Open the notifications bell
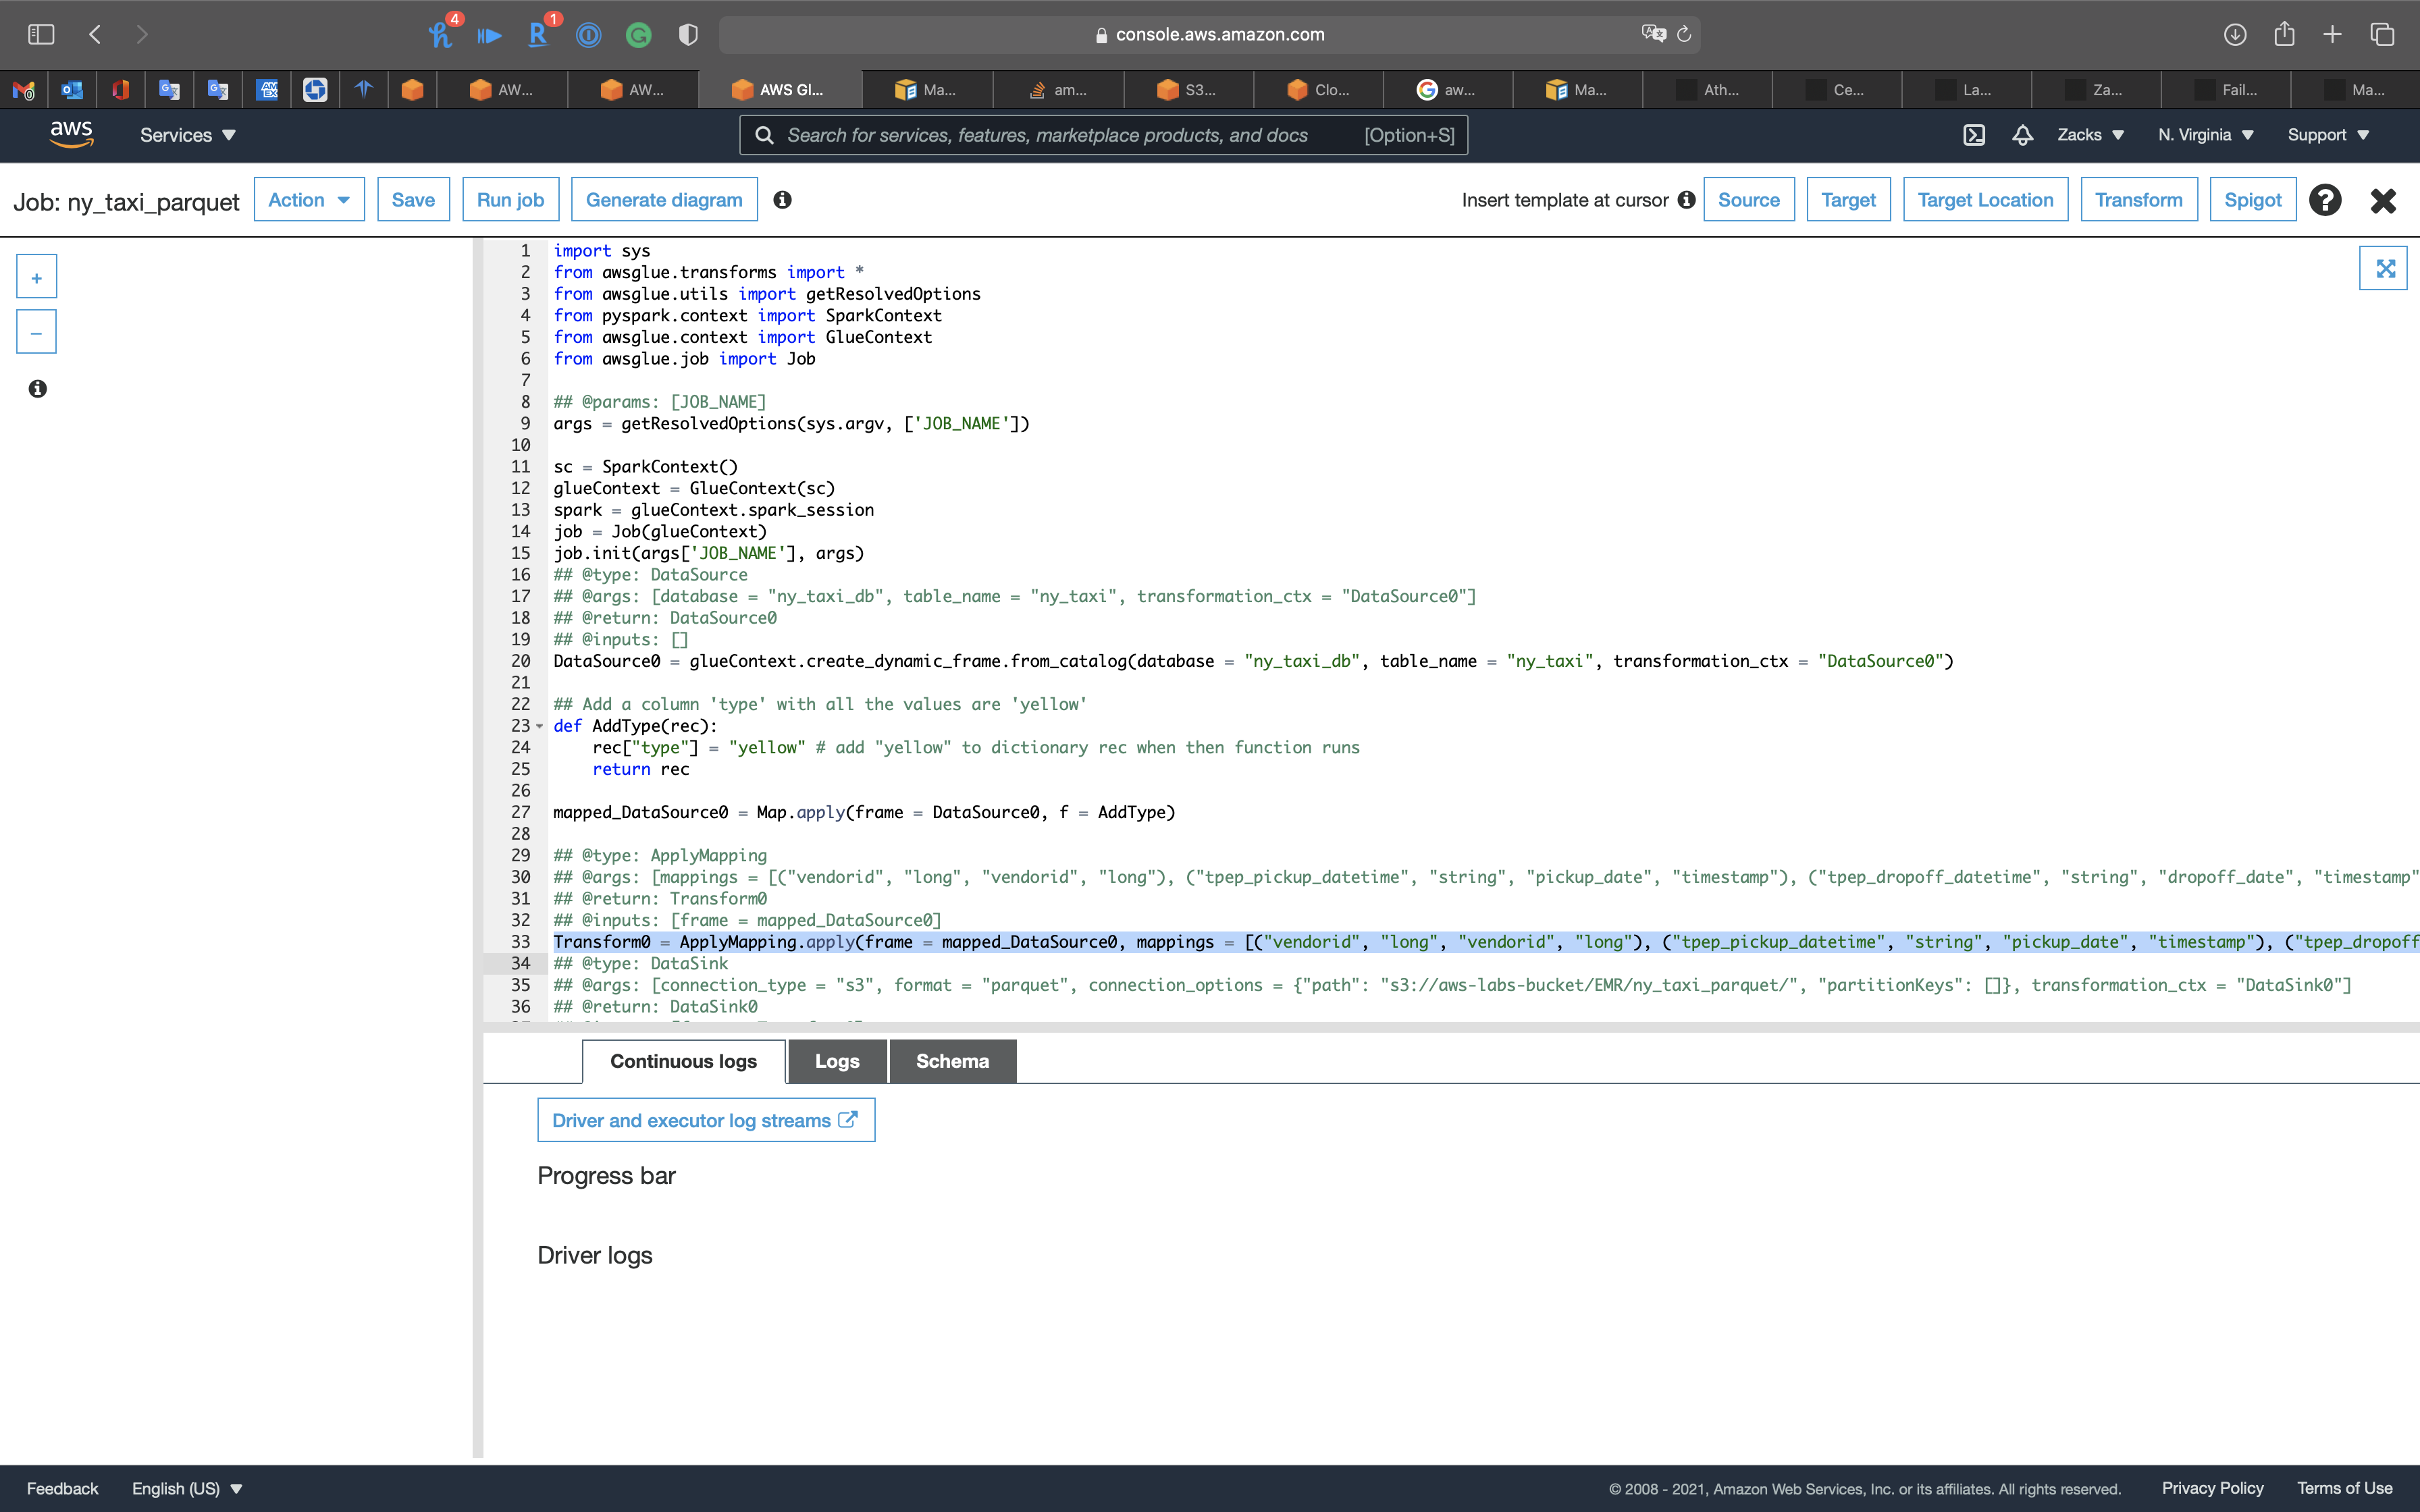Screen dimensions: 2420x1512 [2022, 135]
